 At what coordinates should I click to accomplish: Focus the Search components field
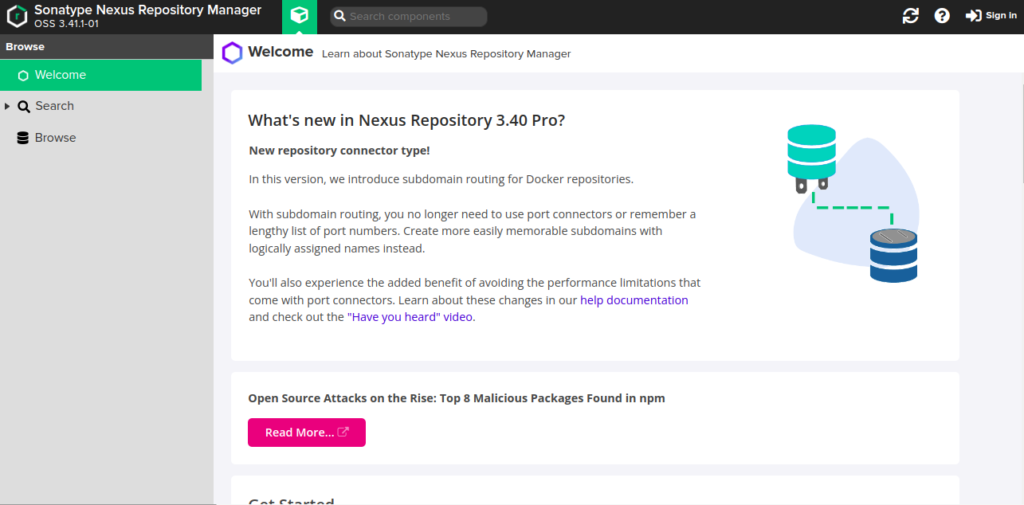409,16
